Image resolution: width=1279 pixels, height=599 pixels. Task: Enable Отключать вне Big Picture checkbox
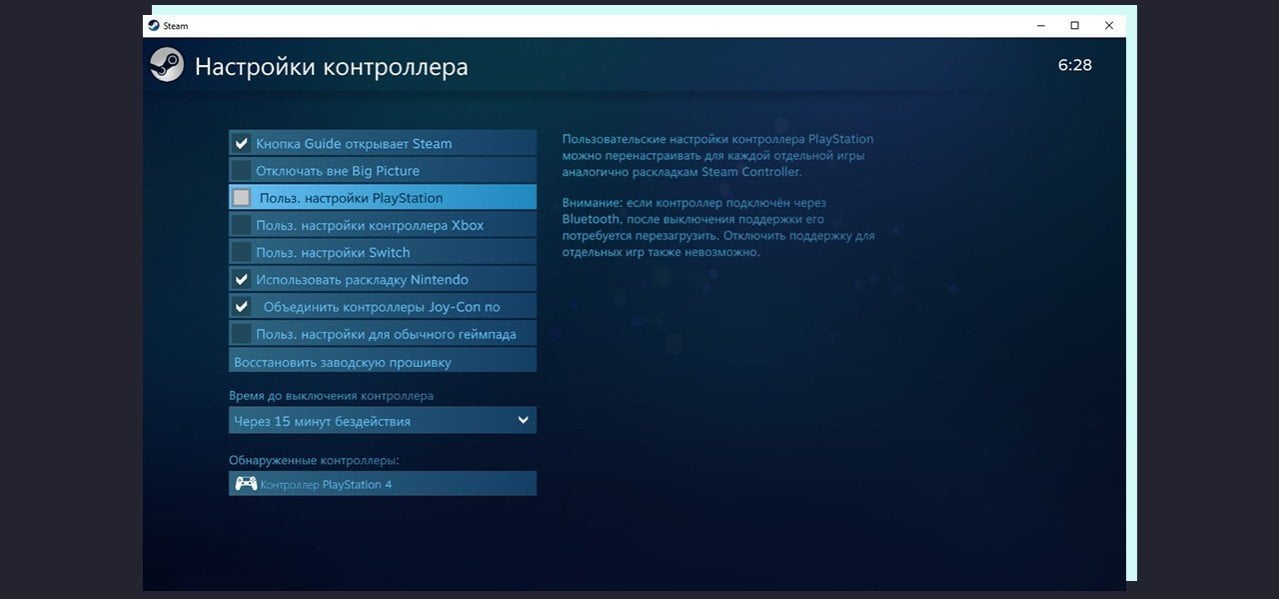point(241,170)
